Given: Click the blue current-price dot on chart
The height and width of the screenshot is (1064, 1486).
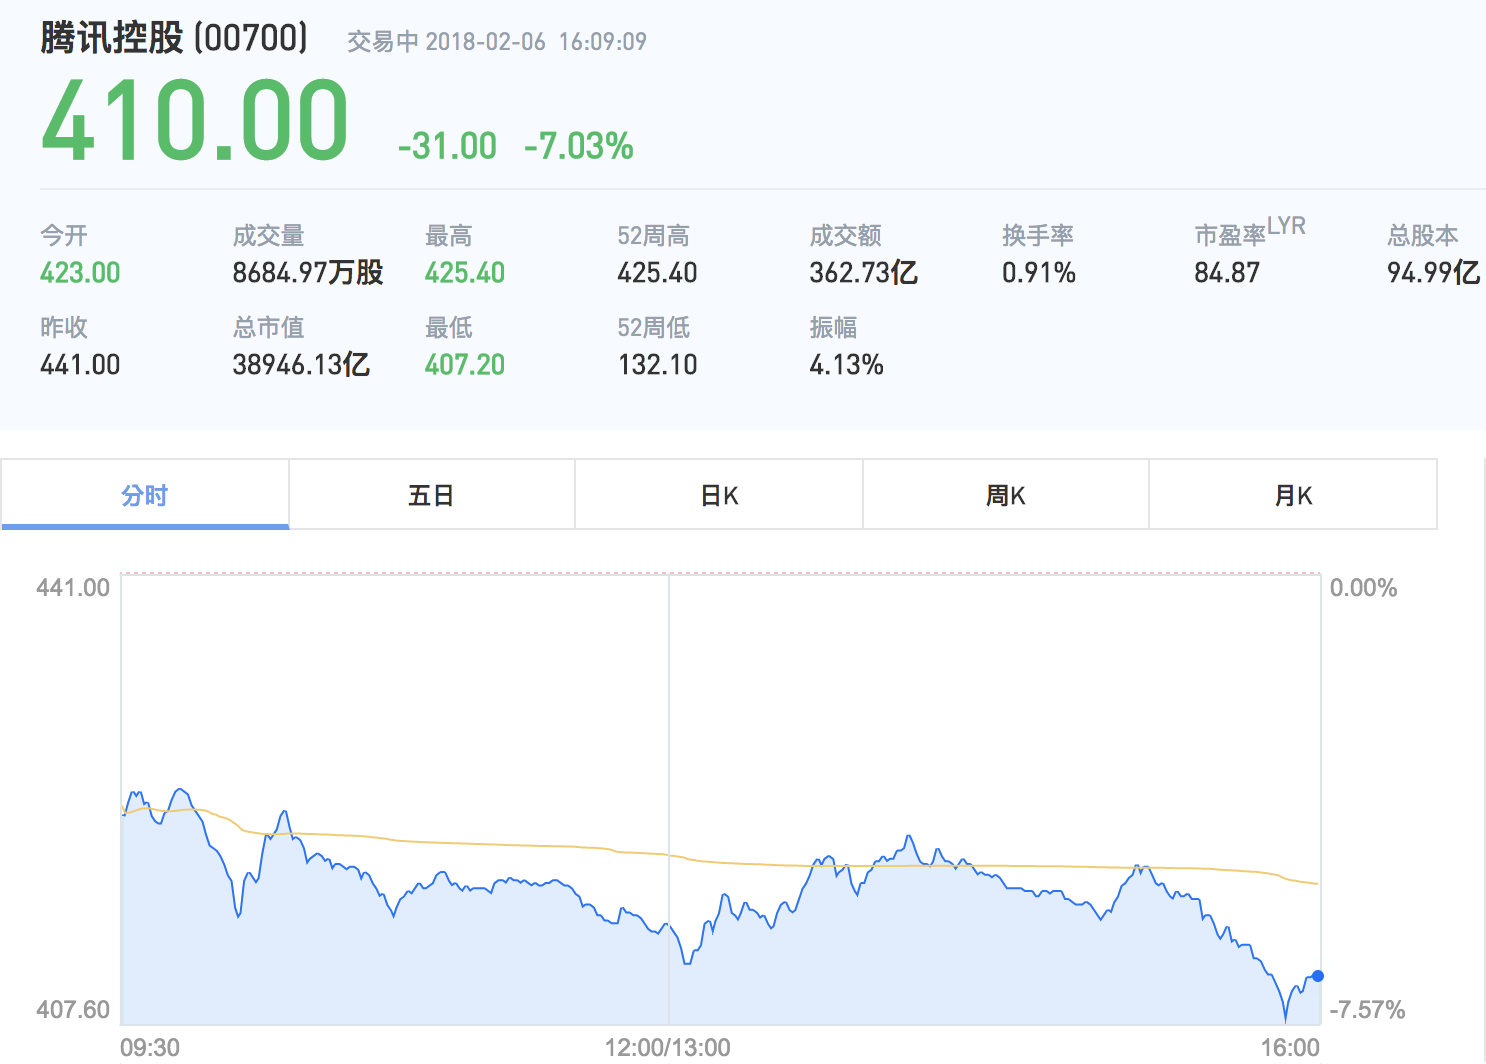Looking at the screenshot, I should (1318, 976).
